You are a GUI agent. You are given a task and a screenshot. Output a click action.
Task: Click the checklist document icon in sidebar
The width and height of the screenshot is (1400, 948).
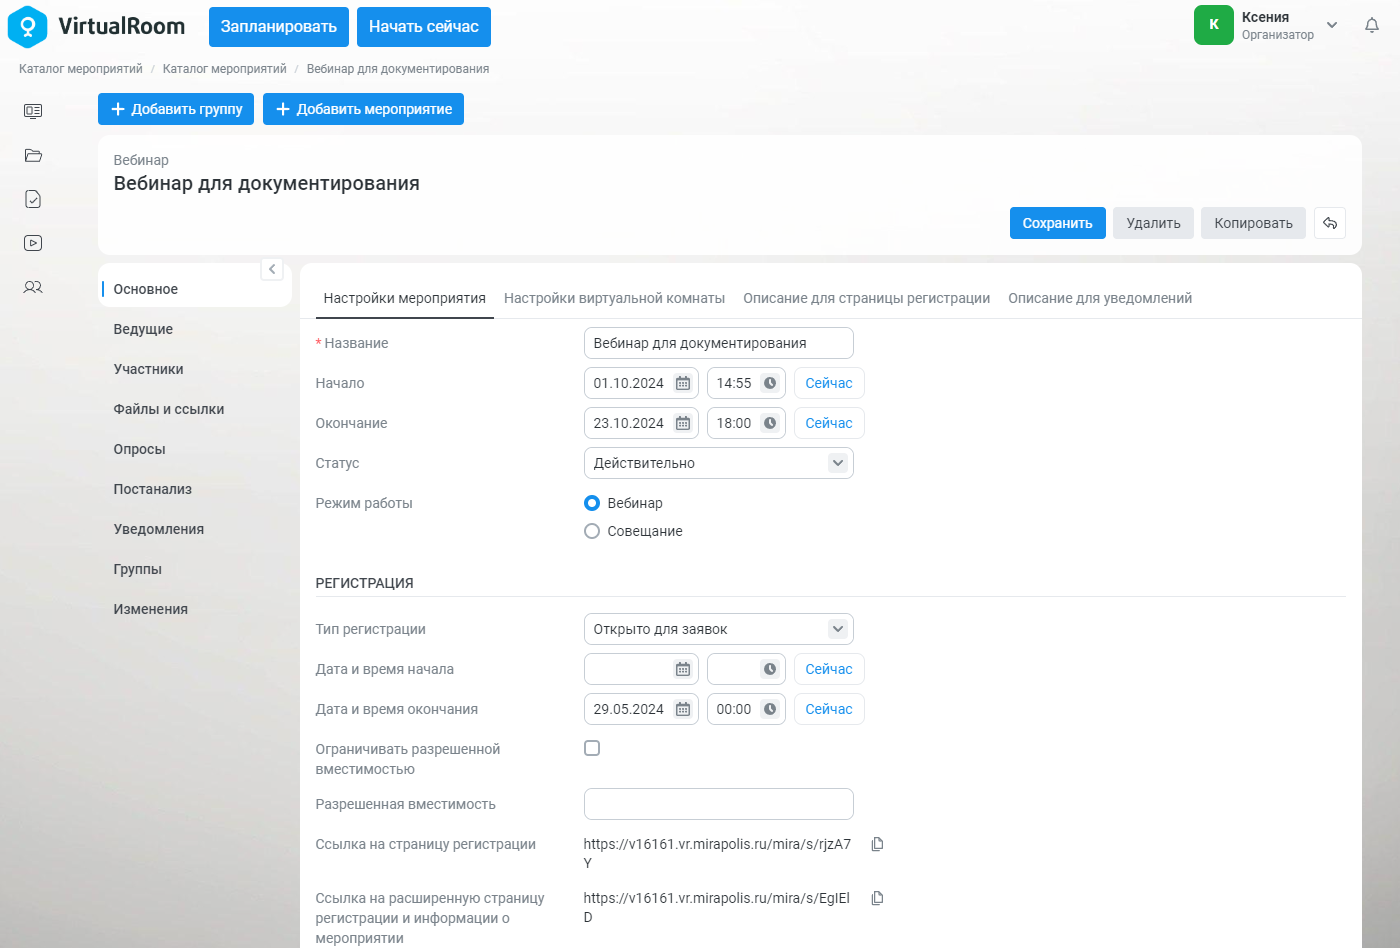point(33,199)
